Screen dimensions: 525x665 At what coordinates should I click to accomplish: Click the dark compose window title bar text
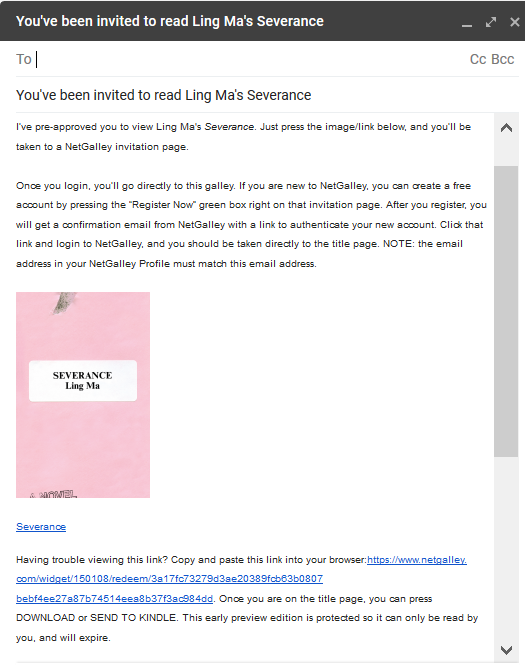point(170,21)
